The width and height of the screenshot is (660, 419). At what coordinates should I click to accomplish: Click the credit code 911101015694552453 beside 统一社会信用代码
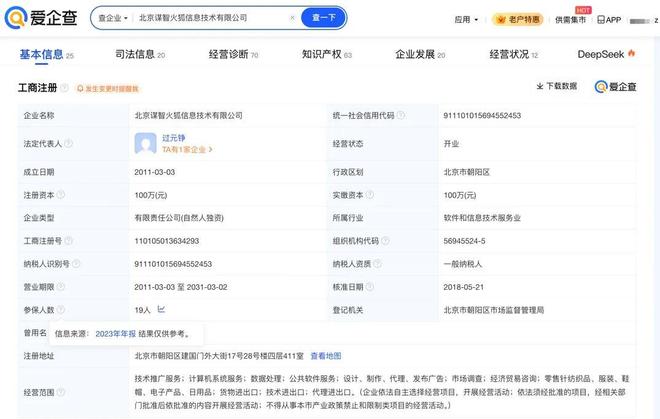coord(482,115)
